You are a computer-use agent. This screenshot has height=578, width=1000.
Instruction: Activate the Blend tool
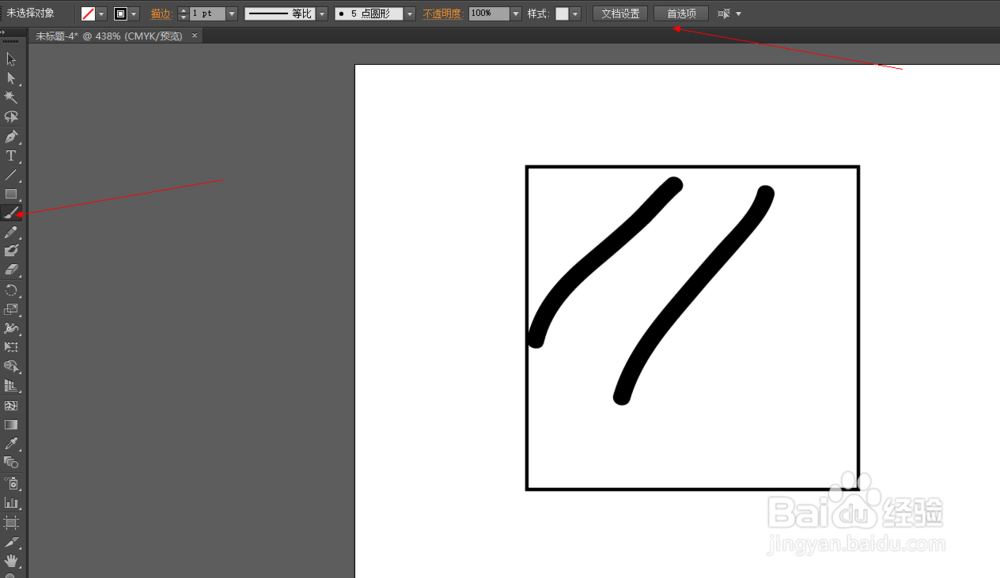11,463
